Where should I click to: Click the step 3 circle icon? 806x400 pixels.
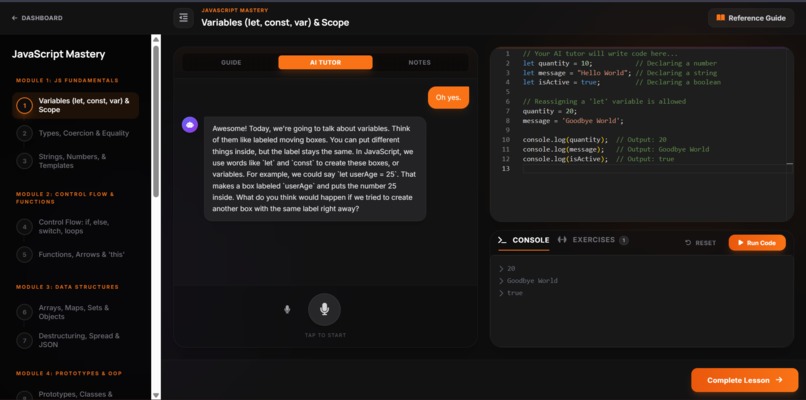[24, 161]
